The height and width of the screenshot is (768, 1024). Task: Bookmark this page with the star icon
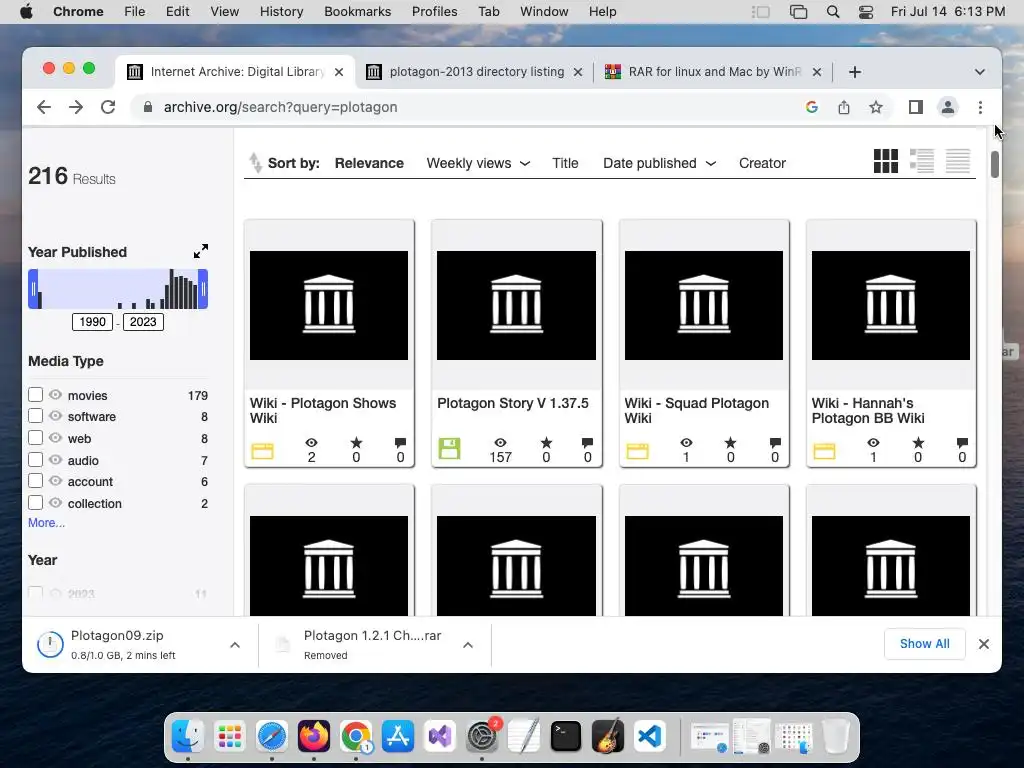876,107
